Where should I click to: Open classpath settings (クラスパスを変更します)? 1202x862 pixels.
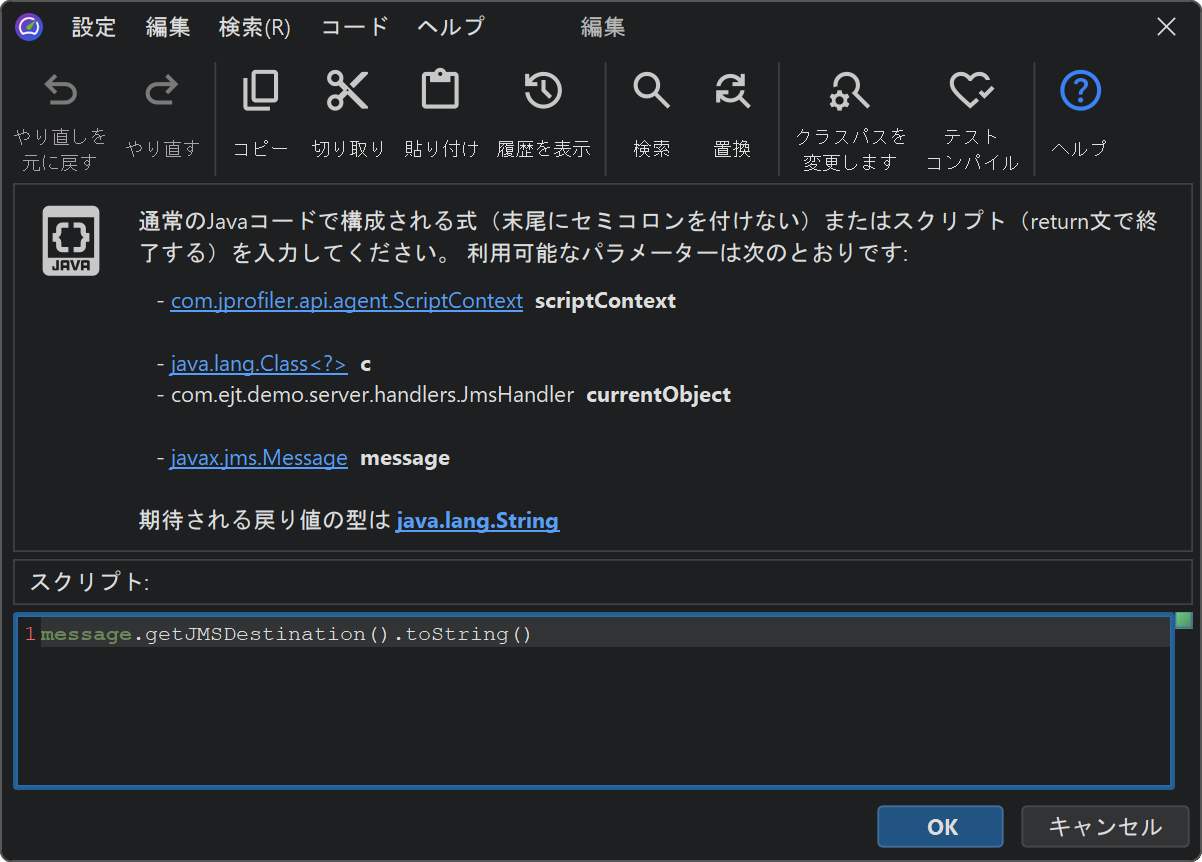click(x=850, y=93)
